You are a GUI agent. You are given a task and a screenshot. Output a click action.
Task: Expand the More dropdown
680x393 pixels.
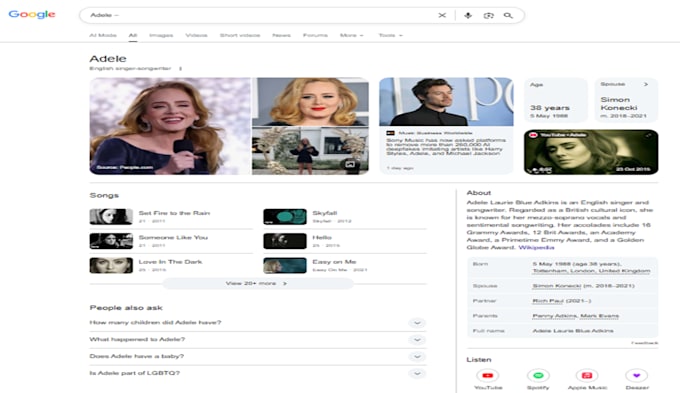(352, 35)
